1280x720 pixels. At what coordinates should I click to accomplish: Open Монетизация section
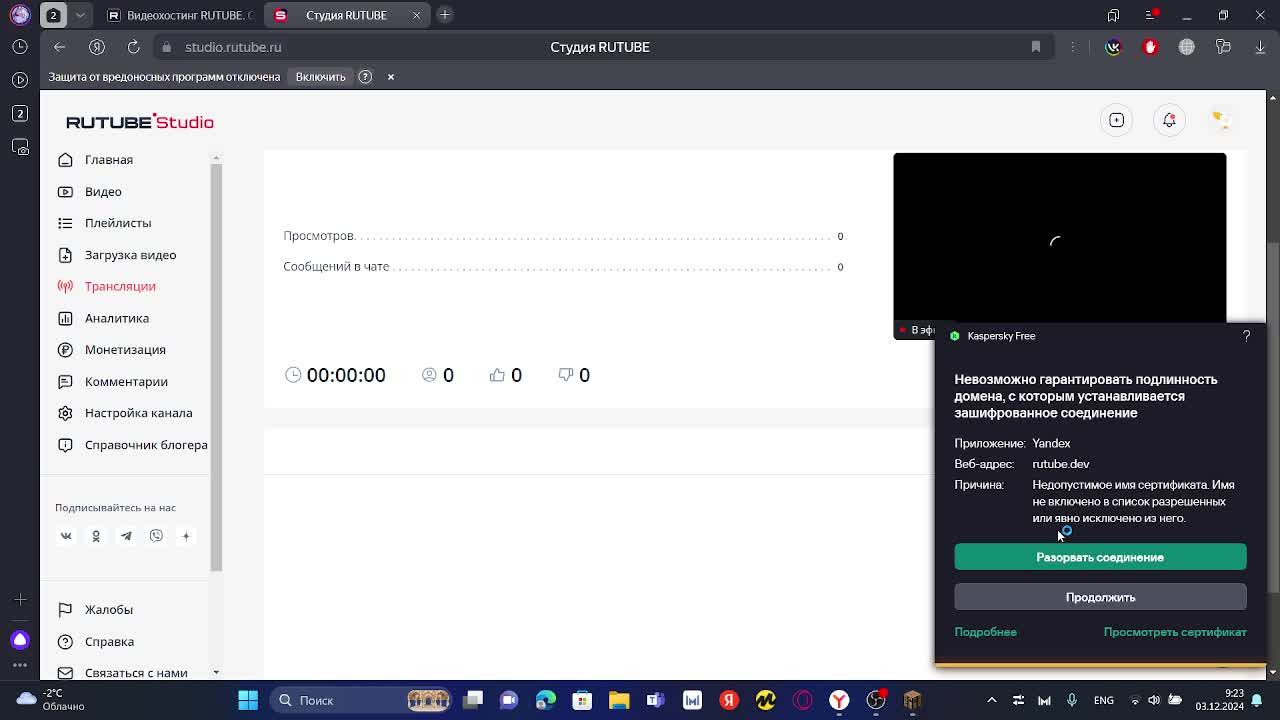pos(125,349)
